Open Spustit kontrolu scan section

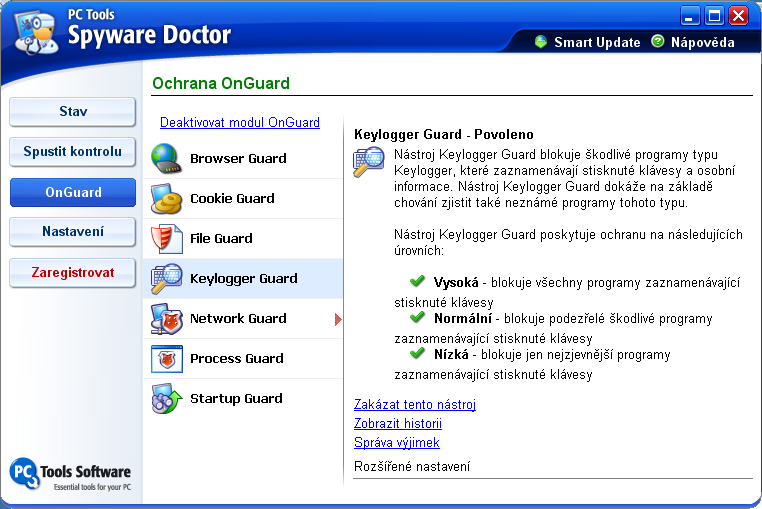[x=72, y=152]
